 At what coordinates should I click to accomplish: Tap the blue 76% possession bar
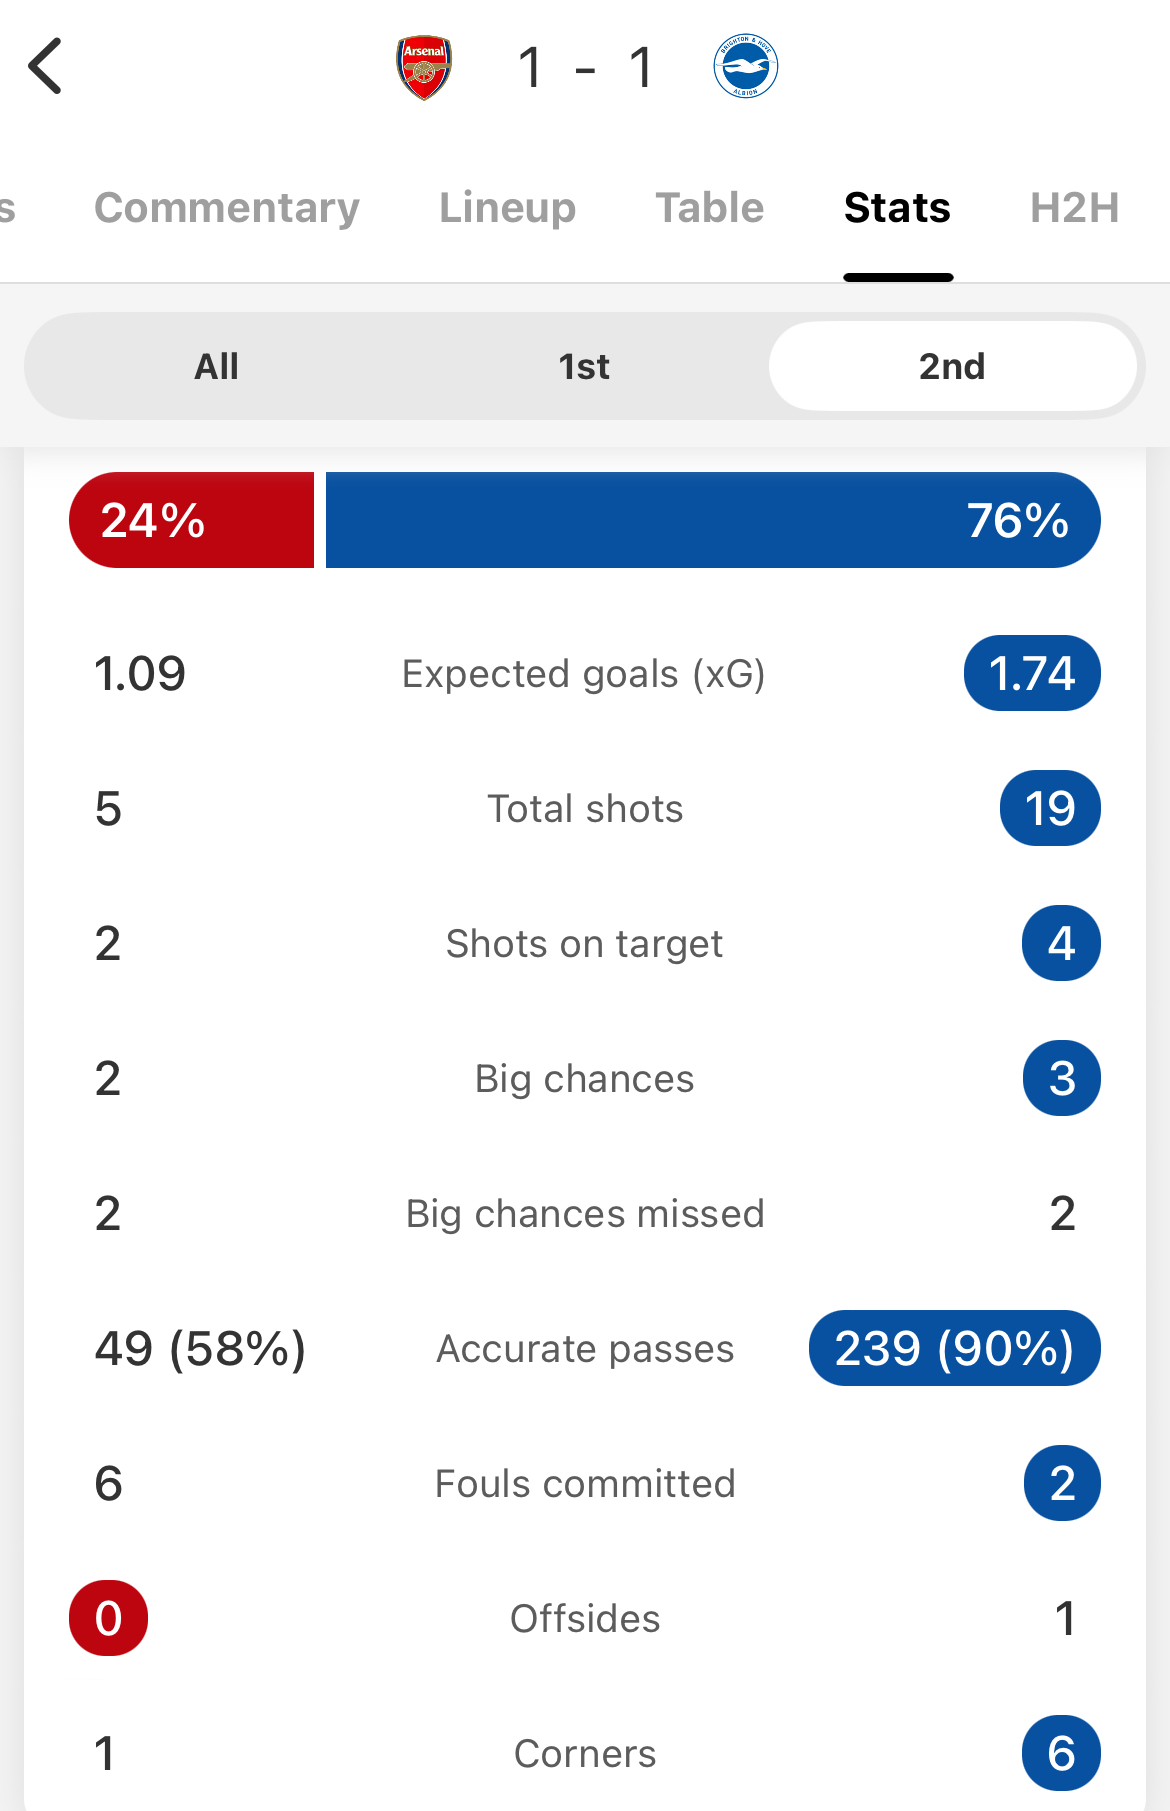pyautogui.click(x=713, y=520)
